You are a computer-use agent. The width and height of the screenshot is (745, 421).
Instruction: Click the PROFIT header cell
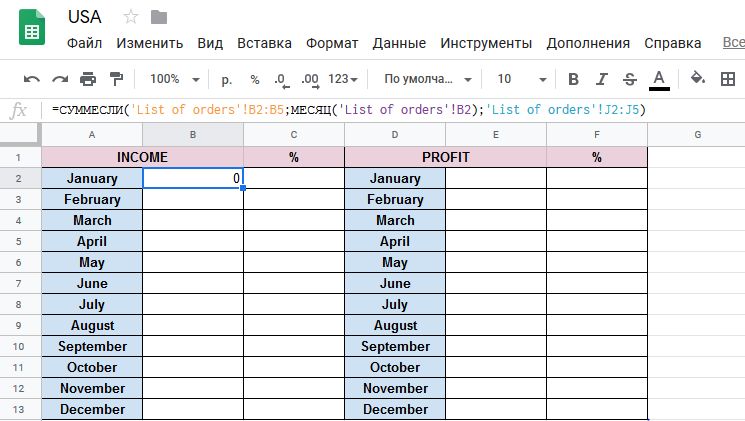[445, 157]
